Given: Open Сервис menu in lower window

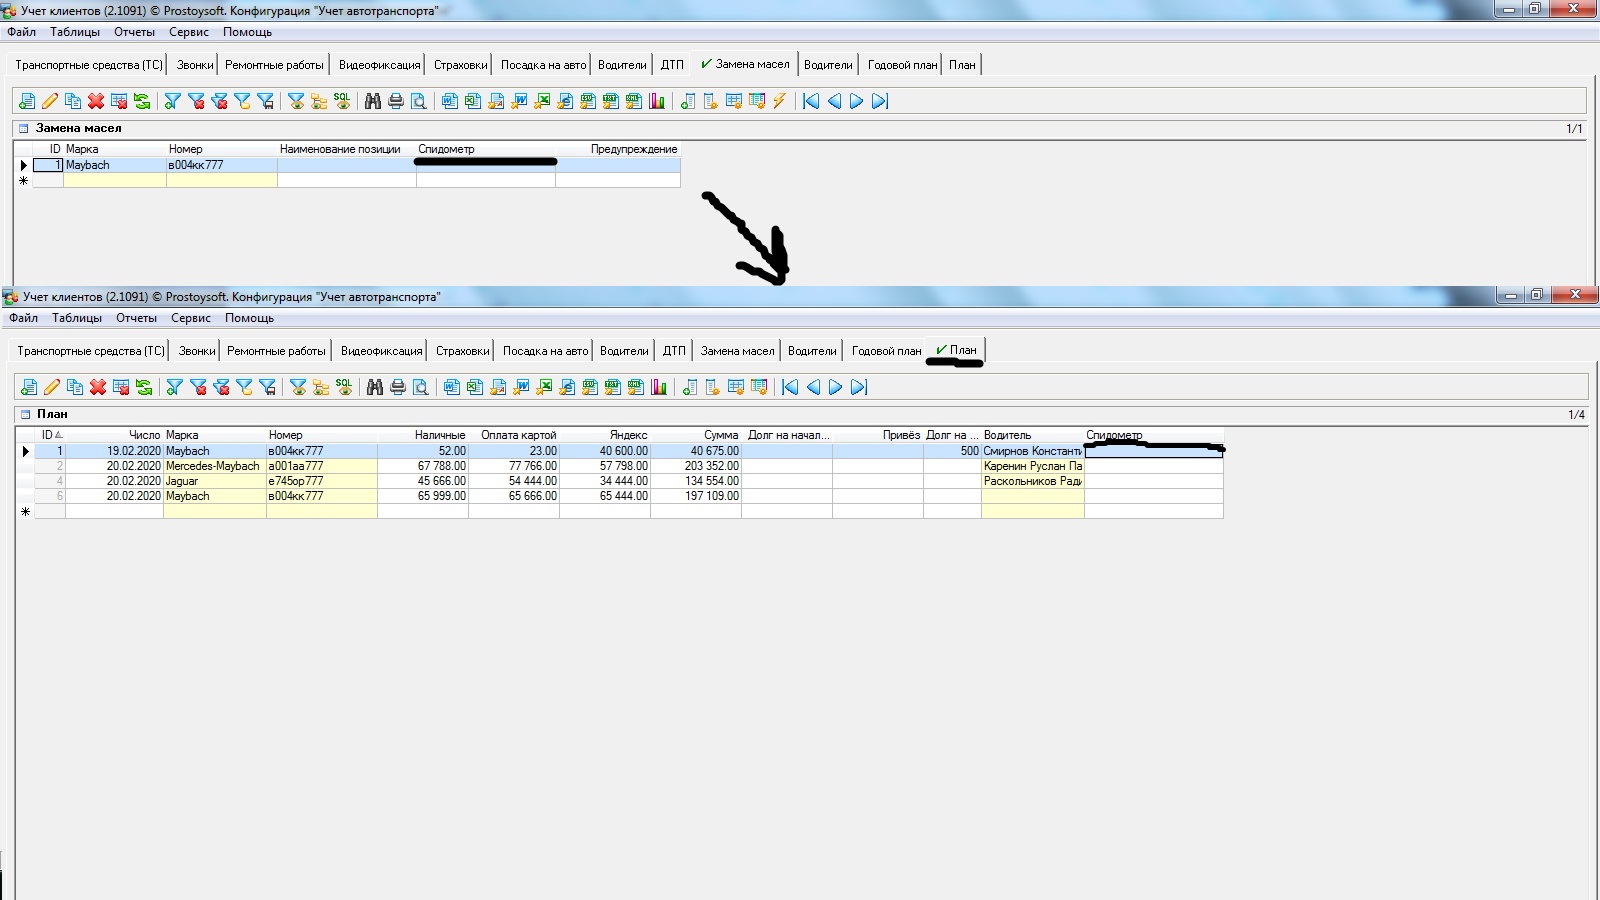Looking at the screenshot, I should (x=191, y=318).
